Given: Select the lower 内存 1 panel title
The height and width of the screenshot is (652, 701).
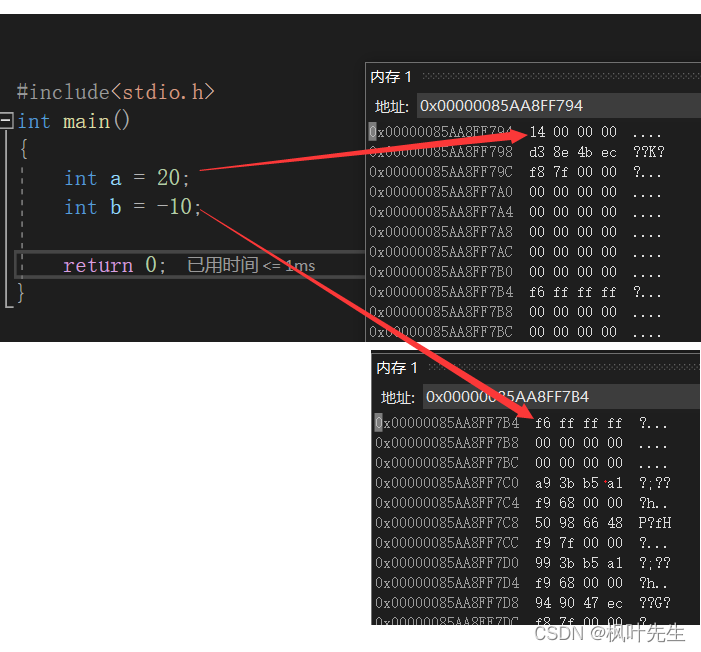Looking at the screenshot, I should click(x=397, y=368).
